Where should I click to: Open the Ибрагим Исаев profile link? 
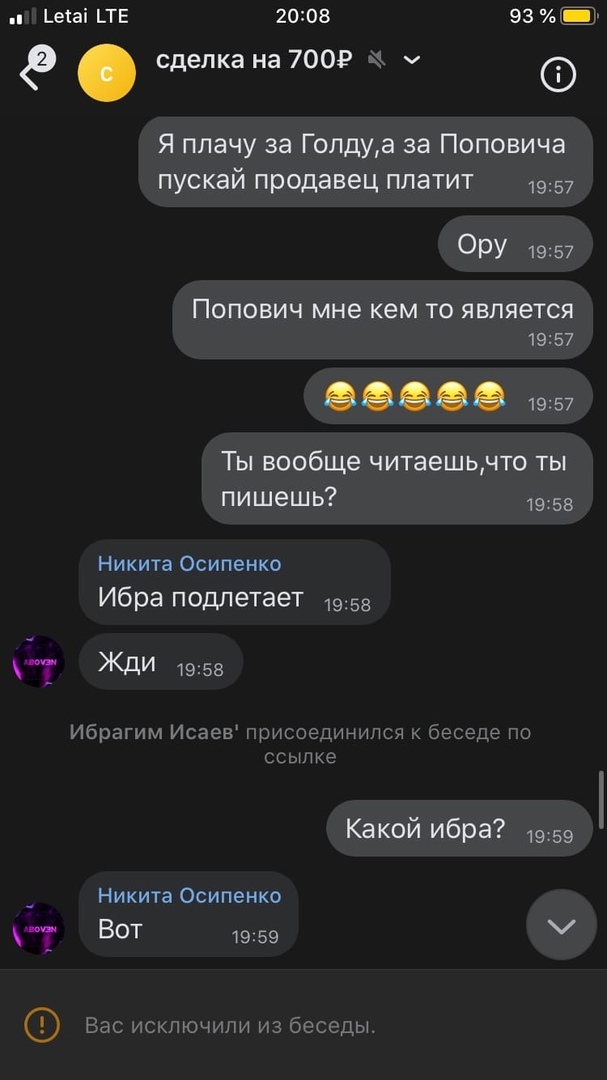pos(154,732)
